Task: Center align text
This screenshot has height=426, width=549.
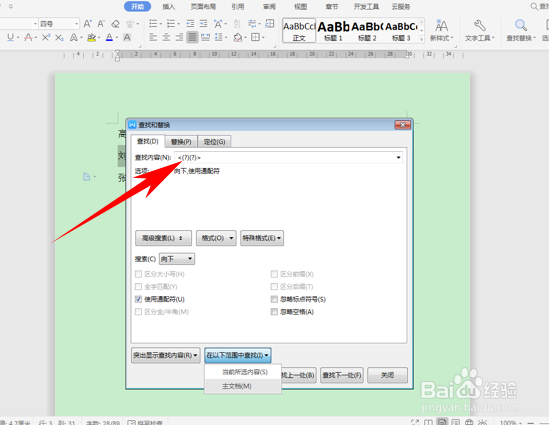Action: 166,37
